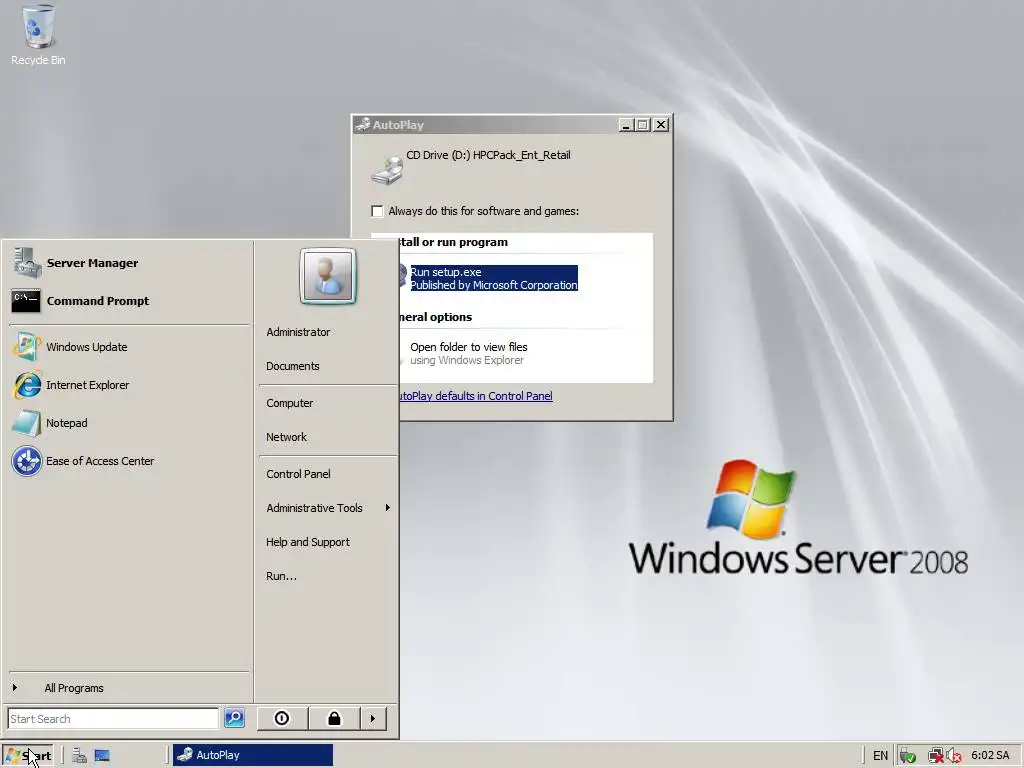1024x768 pixels.
Task: Open Administrator folder from Start menu
Action: coord(298,332)
